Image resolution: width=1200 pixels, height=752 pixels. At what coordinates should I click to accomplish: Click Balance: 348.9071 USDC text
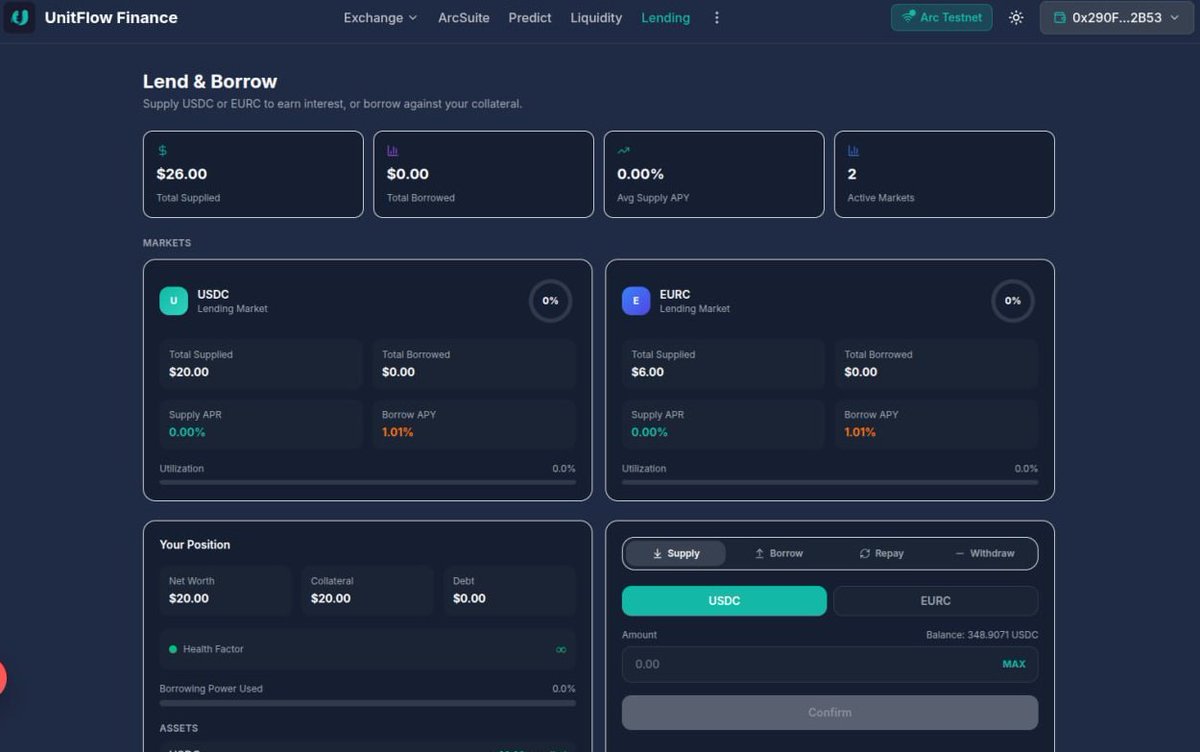(982, 635)
